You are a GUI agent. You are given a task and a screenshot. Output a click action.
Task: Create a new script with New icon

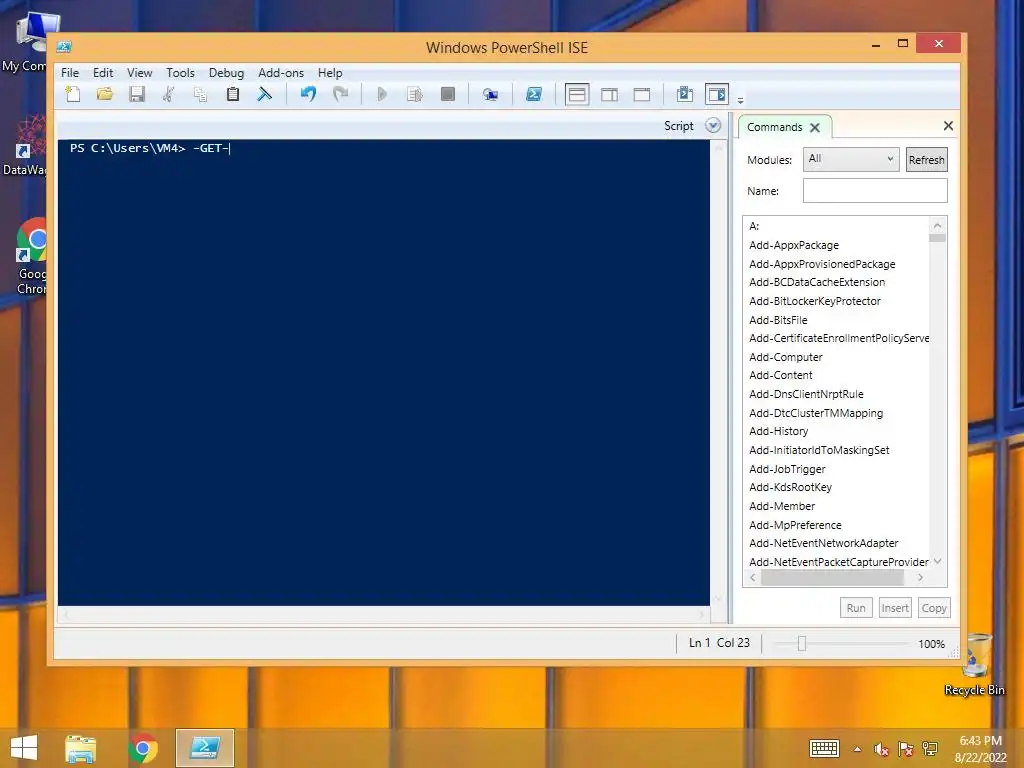point(72,94)
